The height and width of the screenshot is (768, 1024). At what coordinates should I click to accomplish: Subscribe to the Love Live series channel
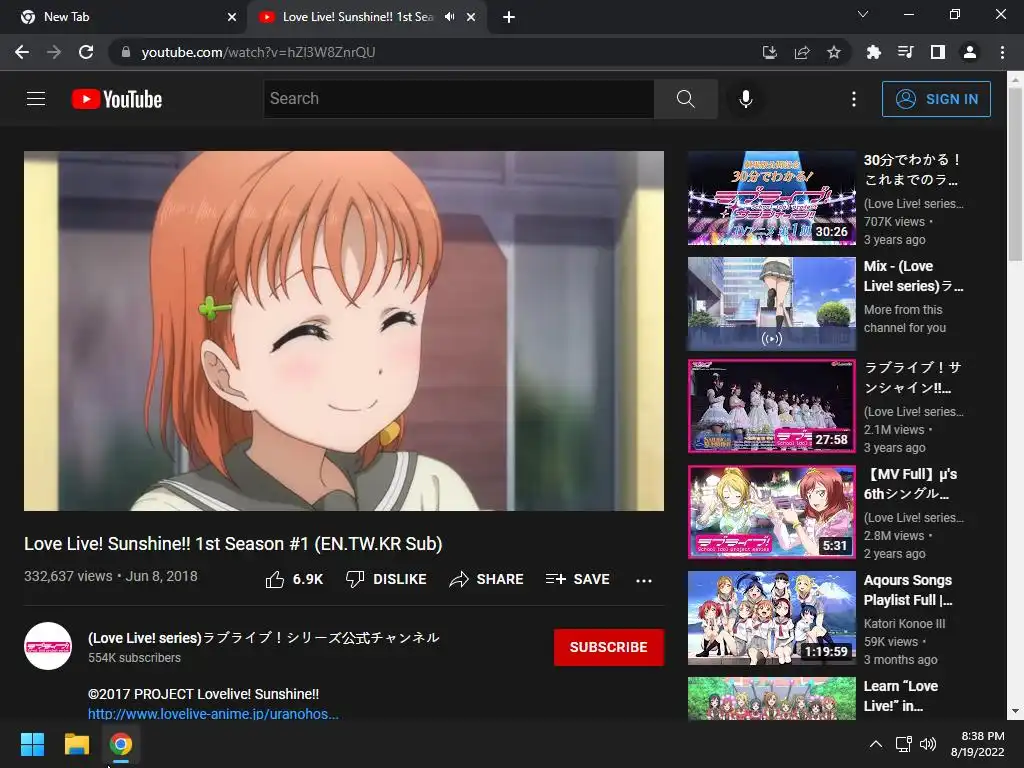[x=609, y=647]
